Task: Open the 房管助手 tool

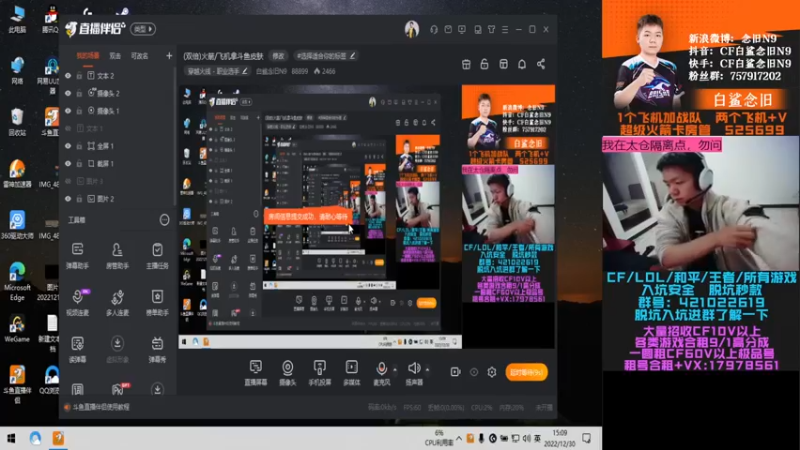Action: (x=117, y=255)
